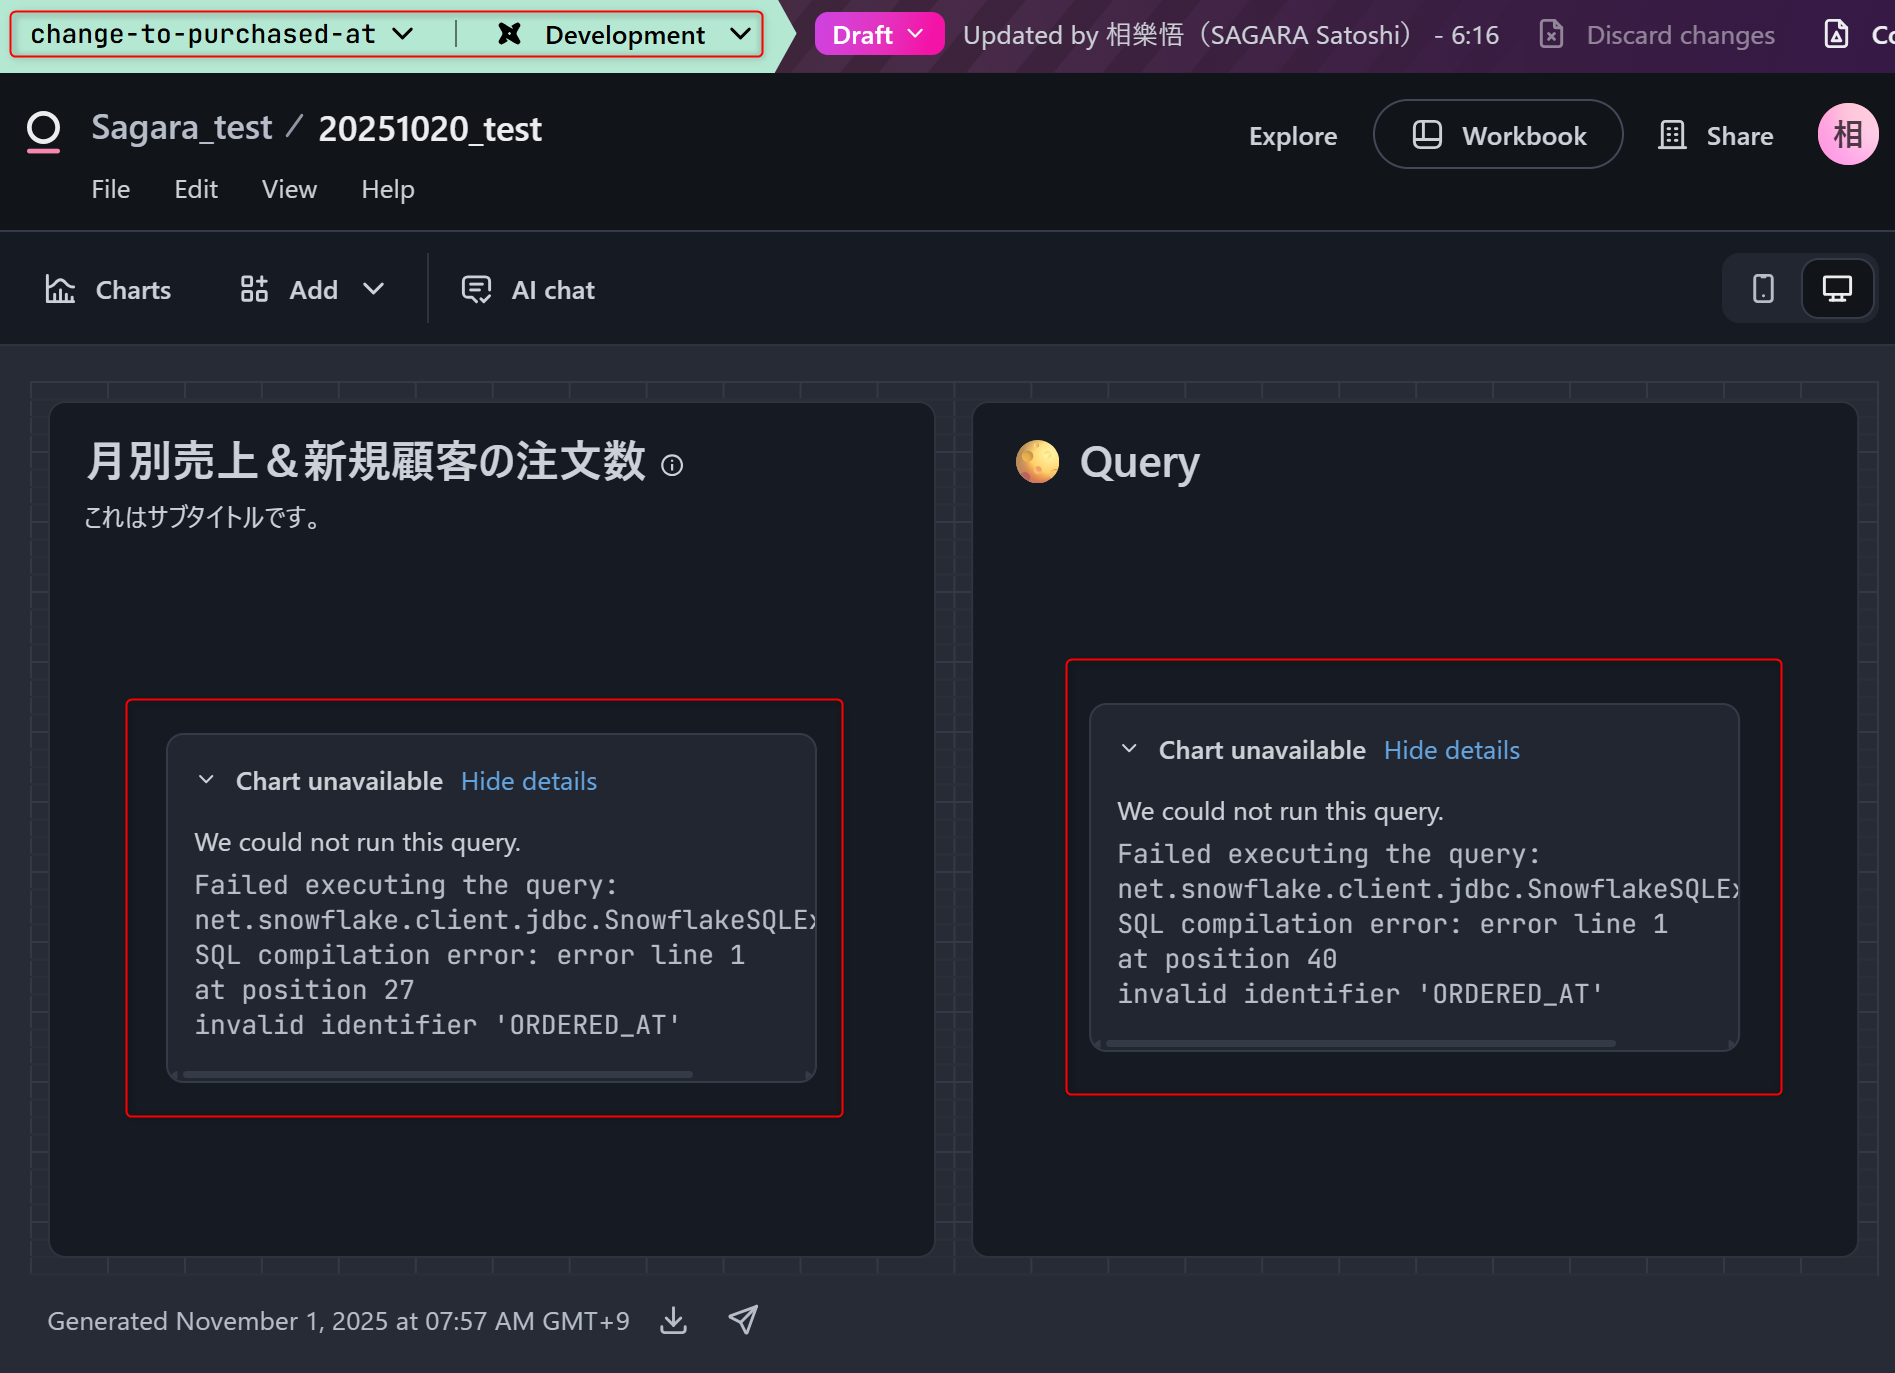Click the Workbook button

click(x=1497, y=135)
